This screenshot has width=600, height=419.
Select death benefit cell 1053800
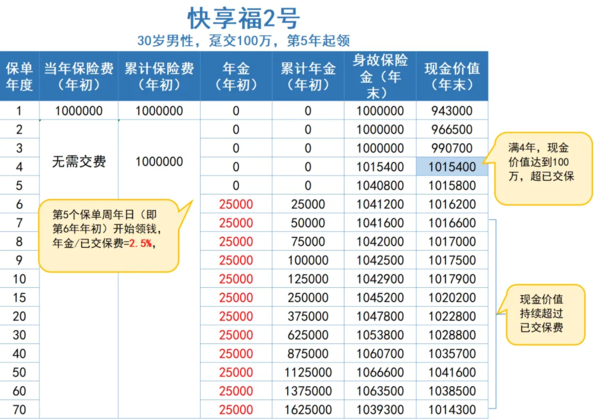380,335
